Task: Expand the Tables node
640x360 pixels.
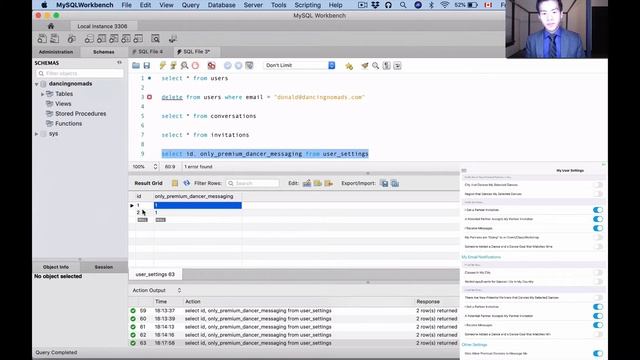Action: 42,94
